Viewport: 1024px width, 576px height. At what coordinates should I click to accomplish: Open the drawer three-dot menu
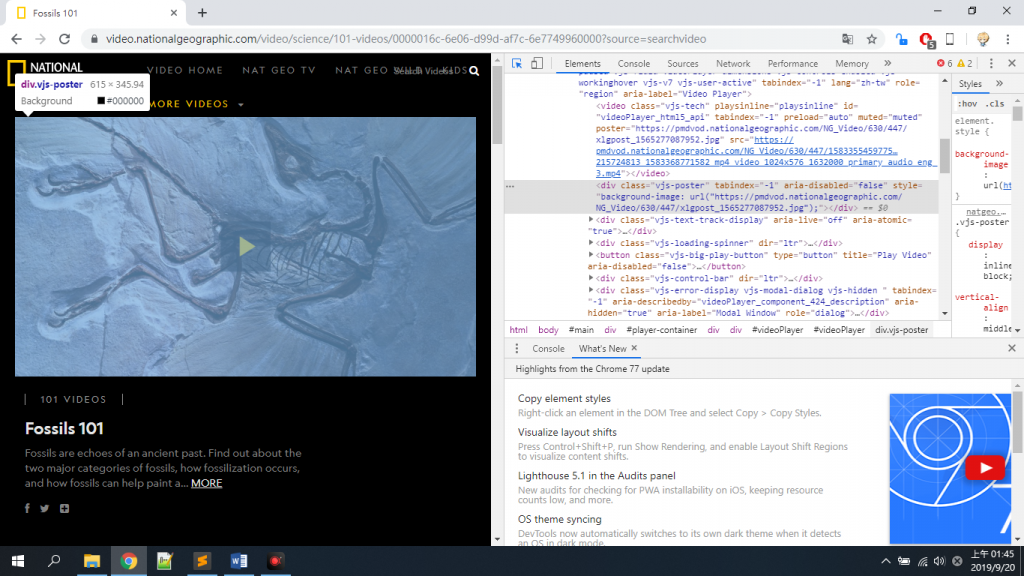tap(517, 348)
